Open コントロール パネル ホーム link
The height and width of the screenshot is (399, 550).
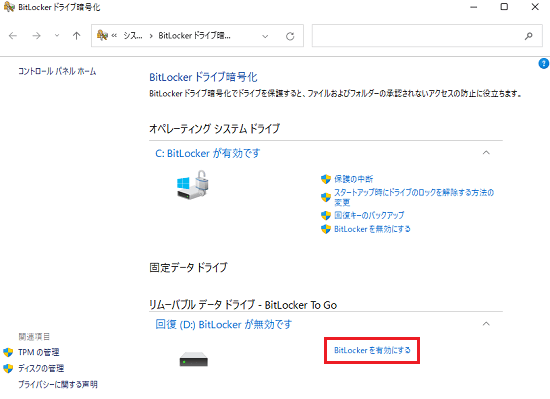tap(57, 72)
